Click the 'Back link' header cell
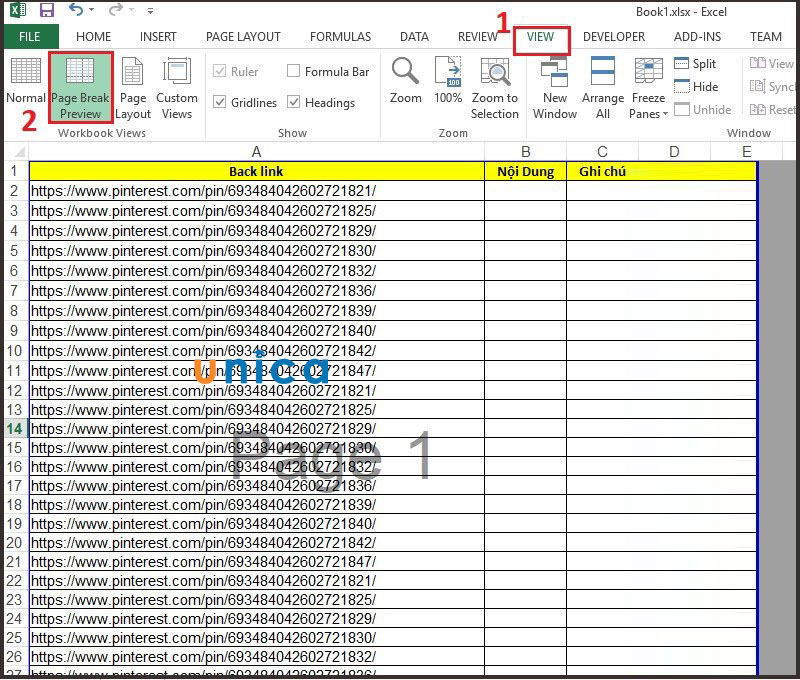The image size is (800, 680). pyautogui.click(x=257, y=171)
